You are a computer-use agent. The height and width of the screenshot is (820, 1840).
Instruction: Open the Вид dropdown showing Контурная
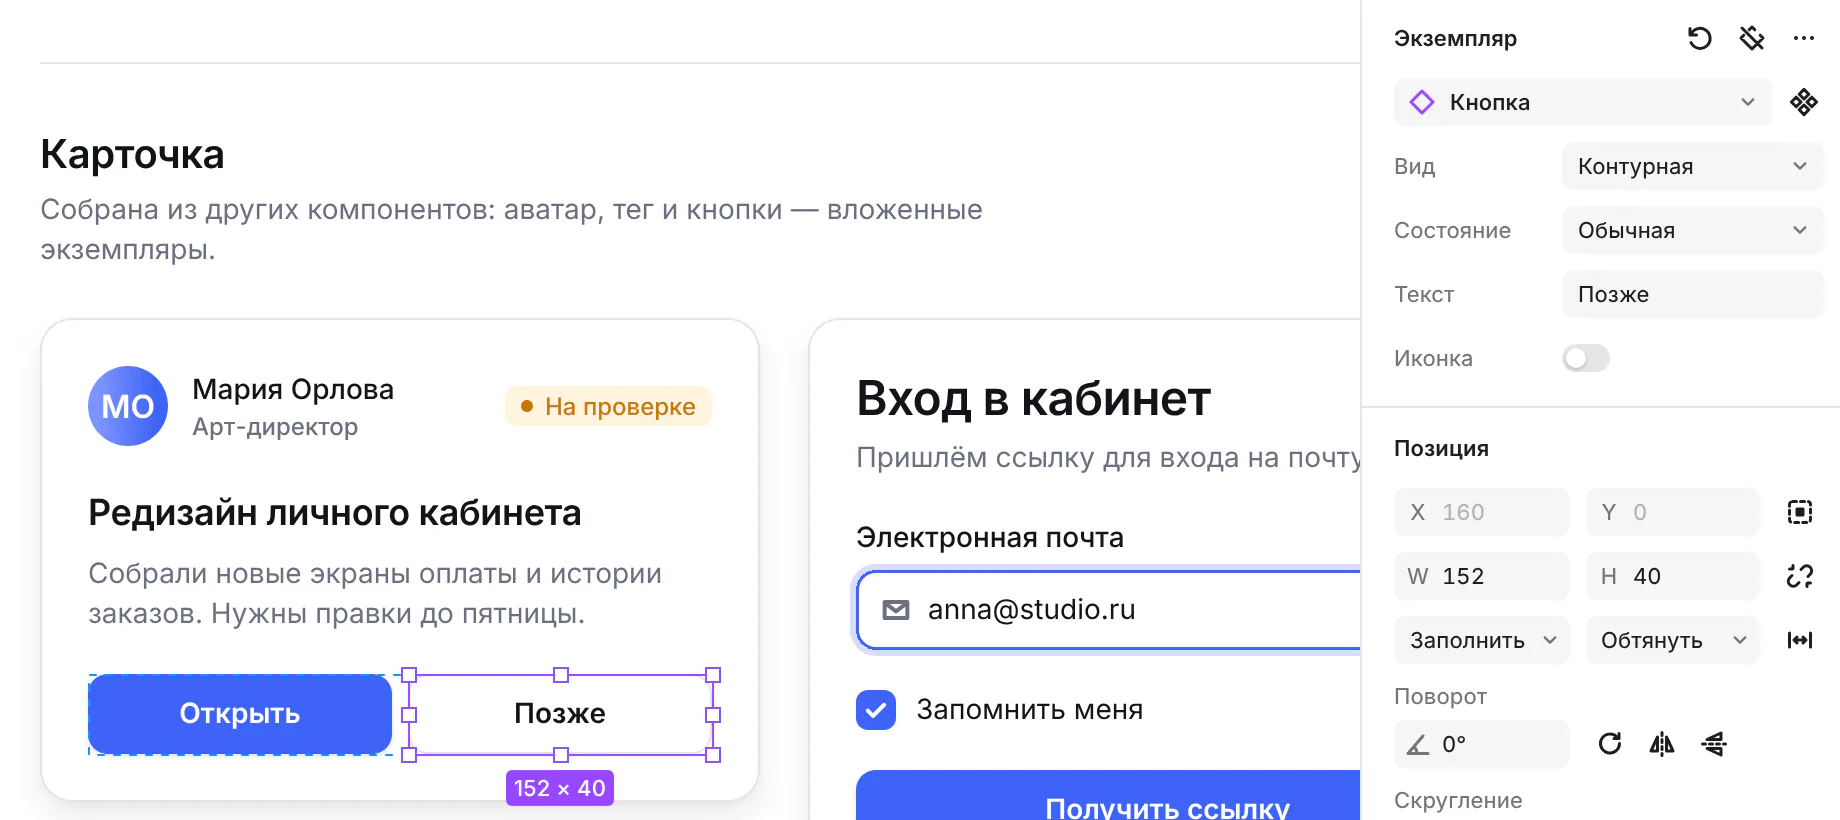[1692, 166]
